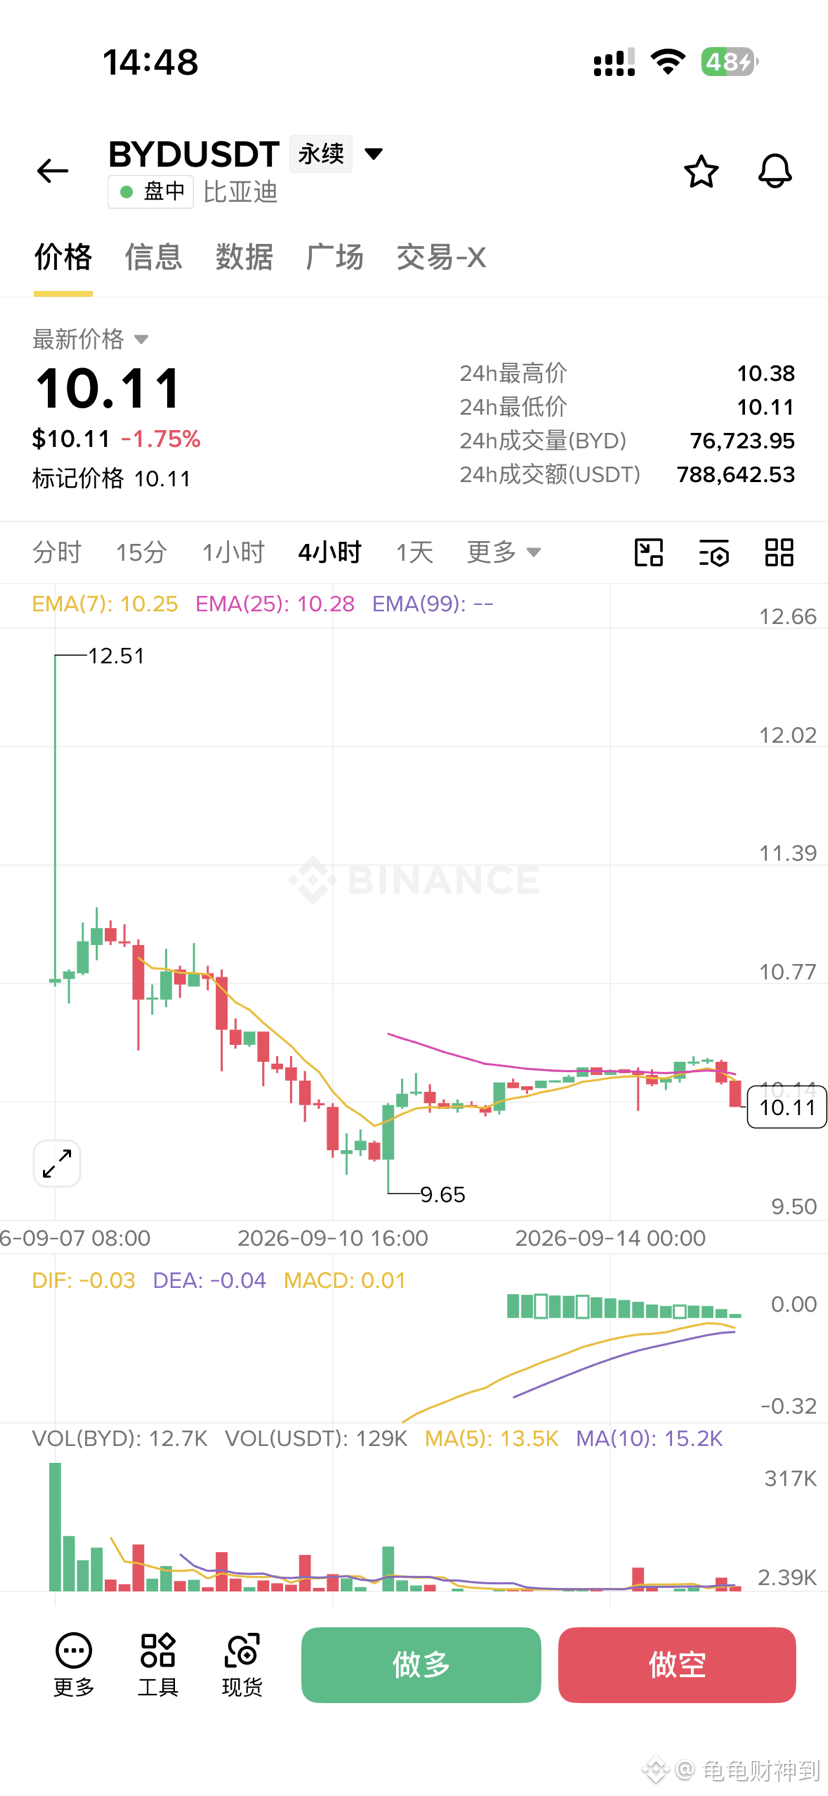828x1796 pixels.
Task: Select the 15分 timeframe
Action: (141, 552)
